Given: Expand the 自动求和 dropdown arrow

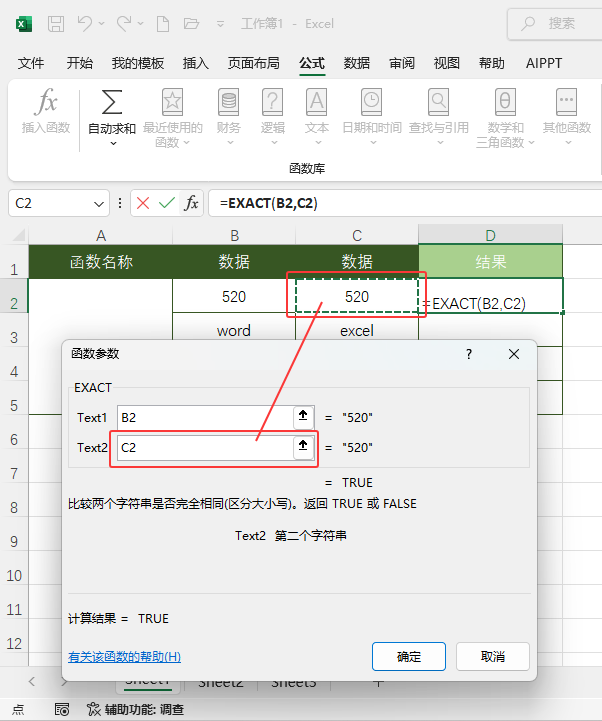Looking at the screenshot, I should coord(113,143).
